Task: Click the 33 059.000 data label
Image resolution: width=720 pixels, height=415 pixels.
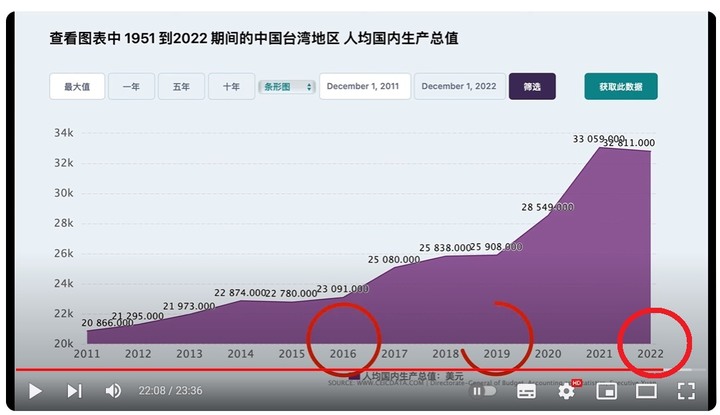Action: (598, 139)
